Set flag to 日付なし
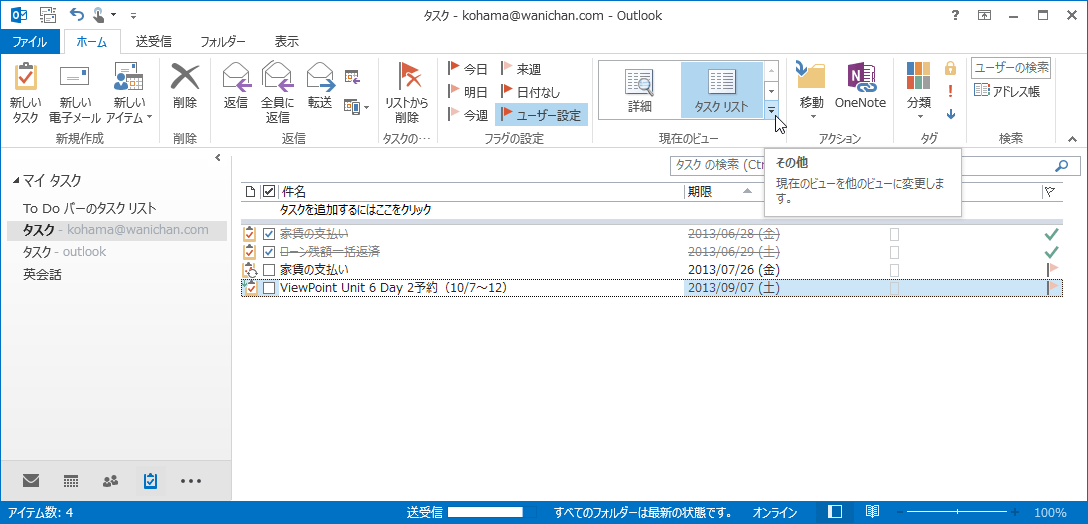1088x524 pixels. pyautogui.click(x=531, y=92)
